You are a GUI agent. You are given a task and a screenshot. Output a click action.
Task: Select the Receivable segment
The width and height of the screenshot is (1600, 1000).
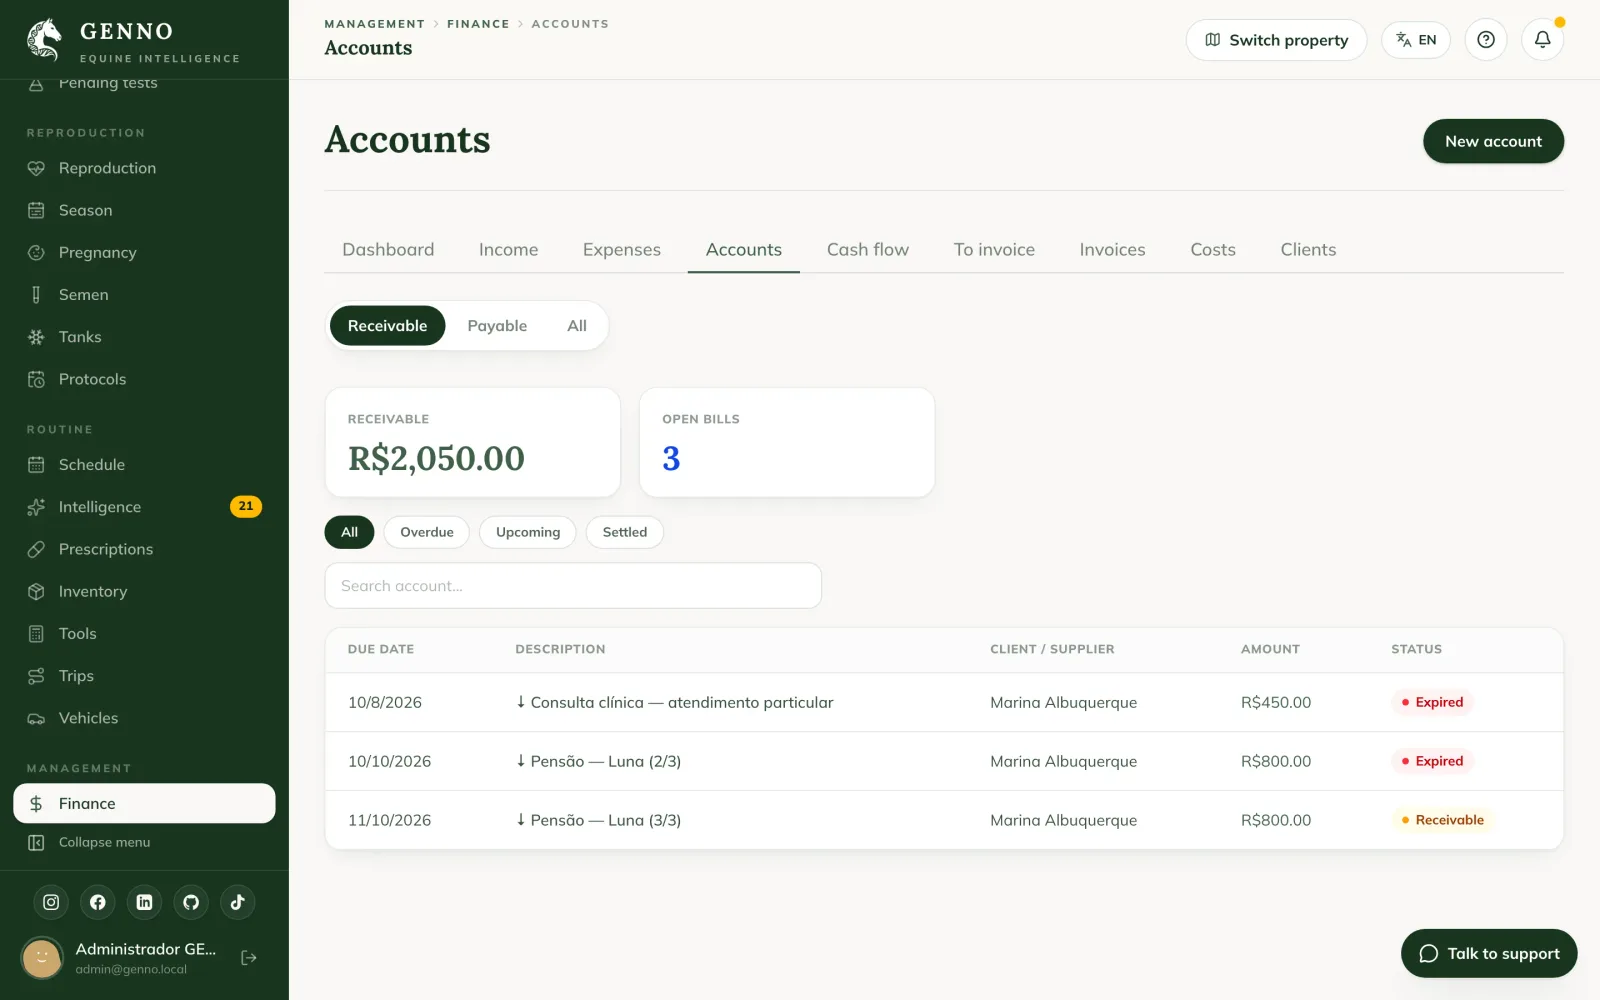tap(387, 326)
